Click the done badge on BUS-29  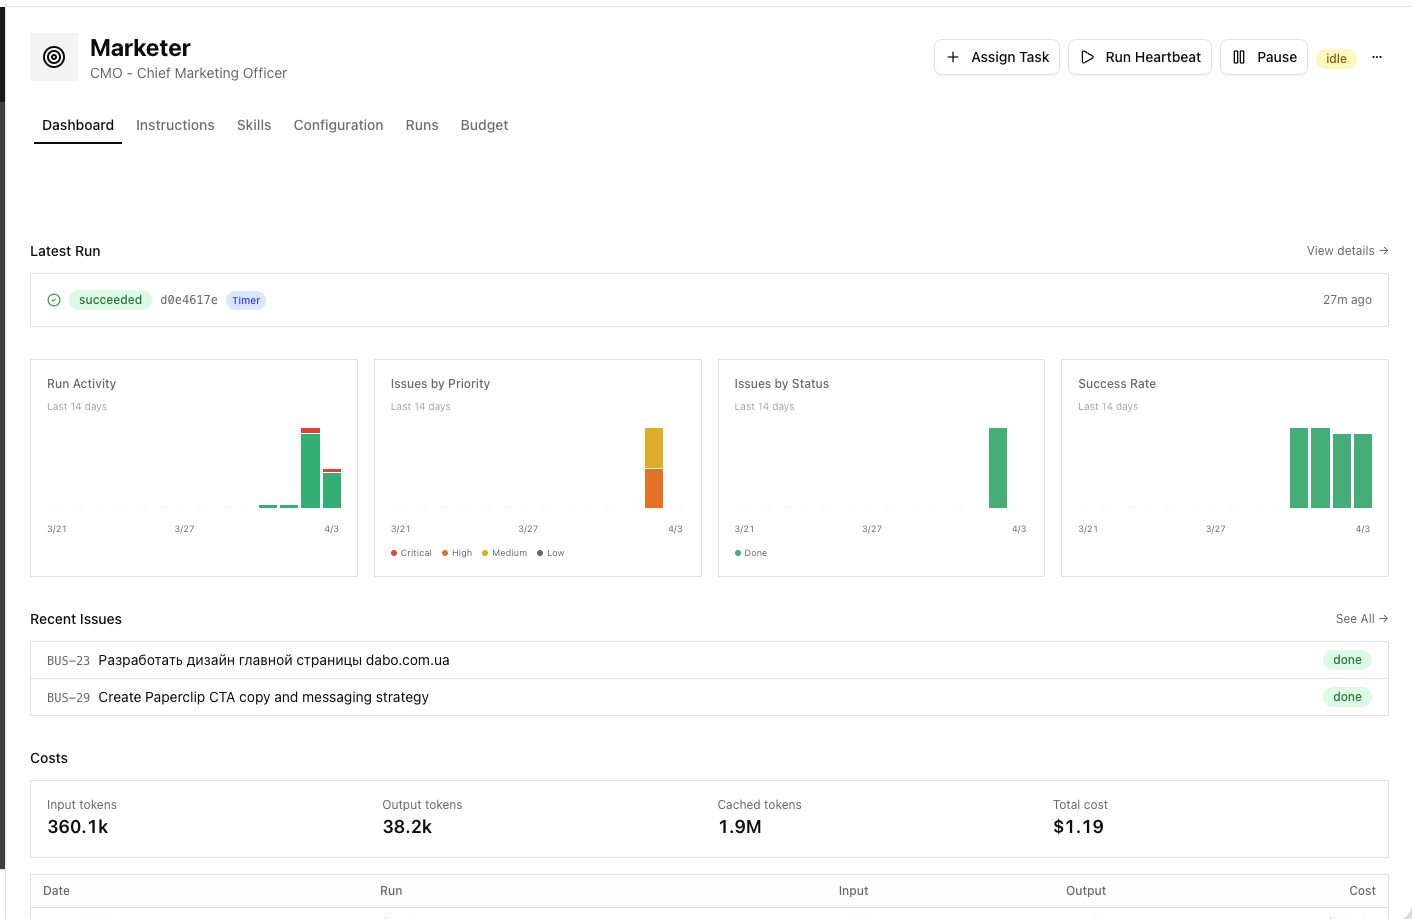(x=1347, y=697)
